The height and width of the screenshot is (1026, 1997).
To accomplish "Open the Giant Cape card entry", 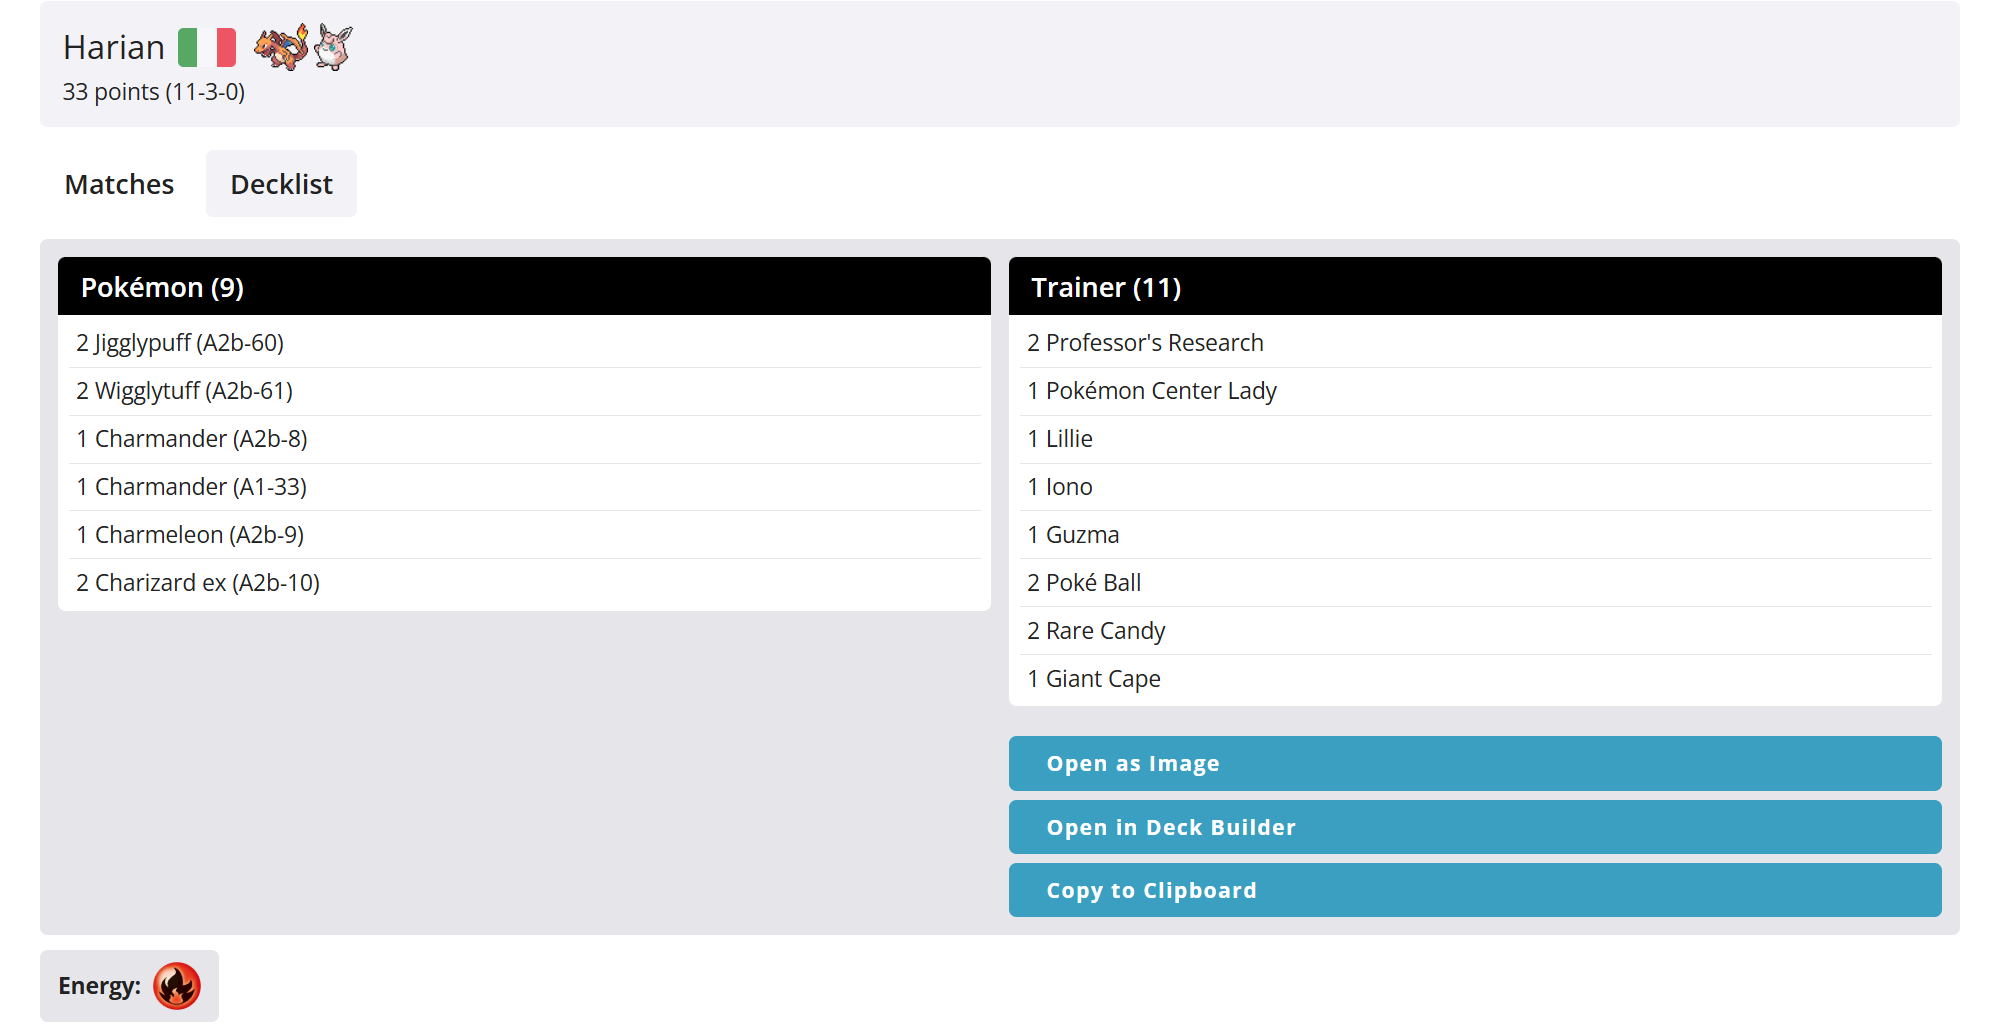I will 1094,679.
